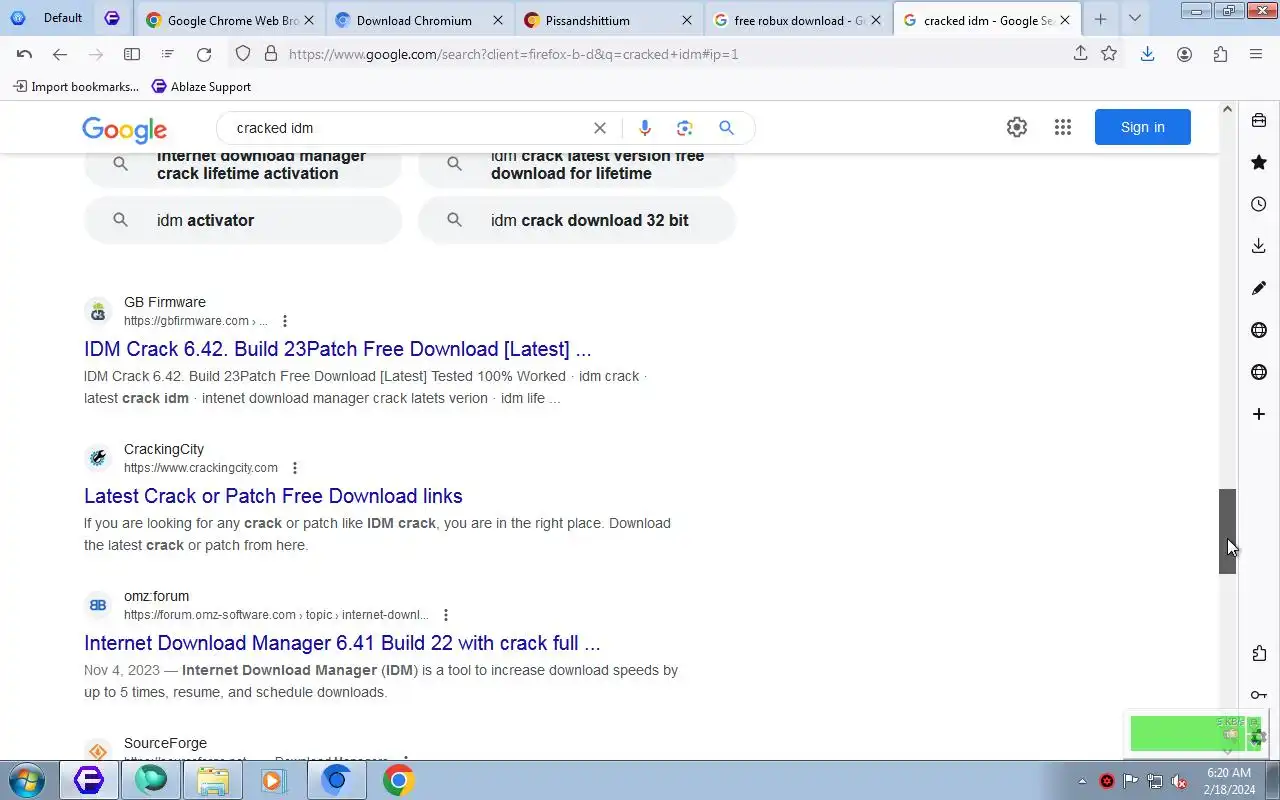
Task: Reload the current page
Action: click(204, 54)
